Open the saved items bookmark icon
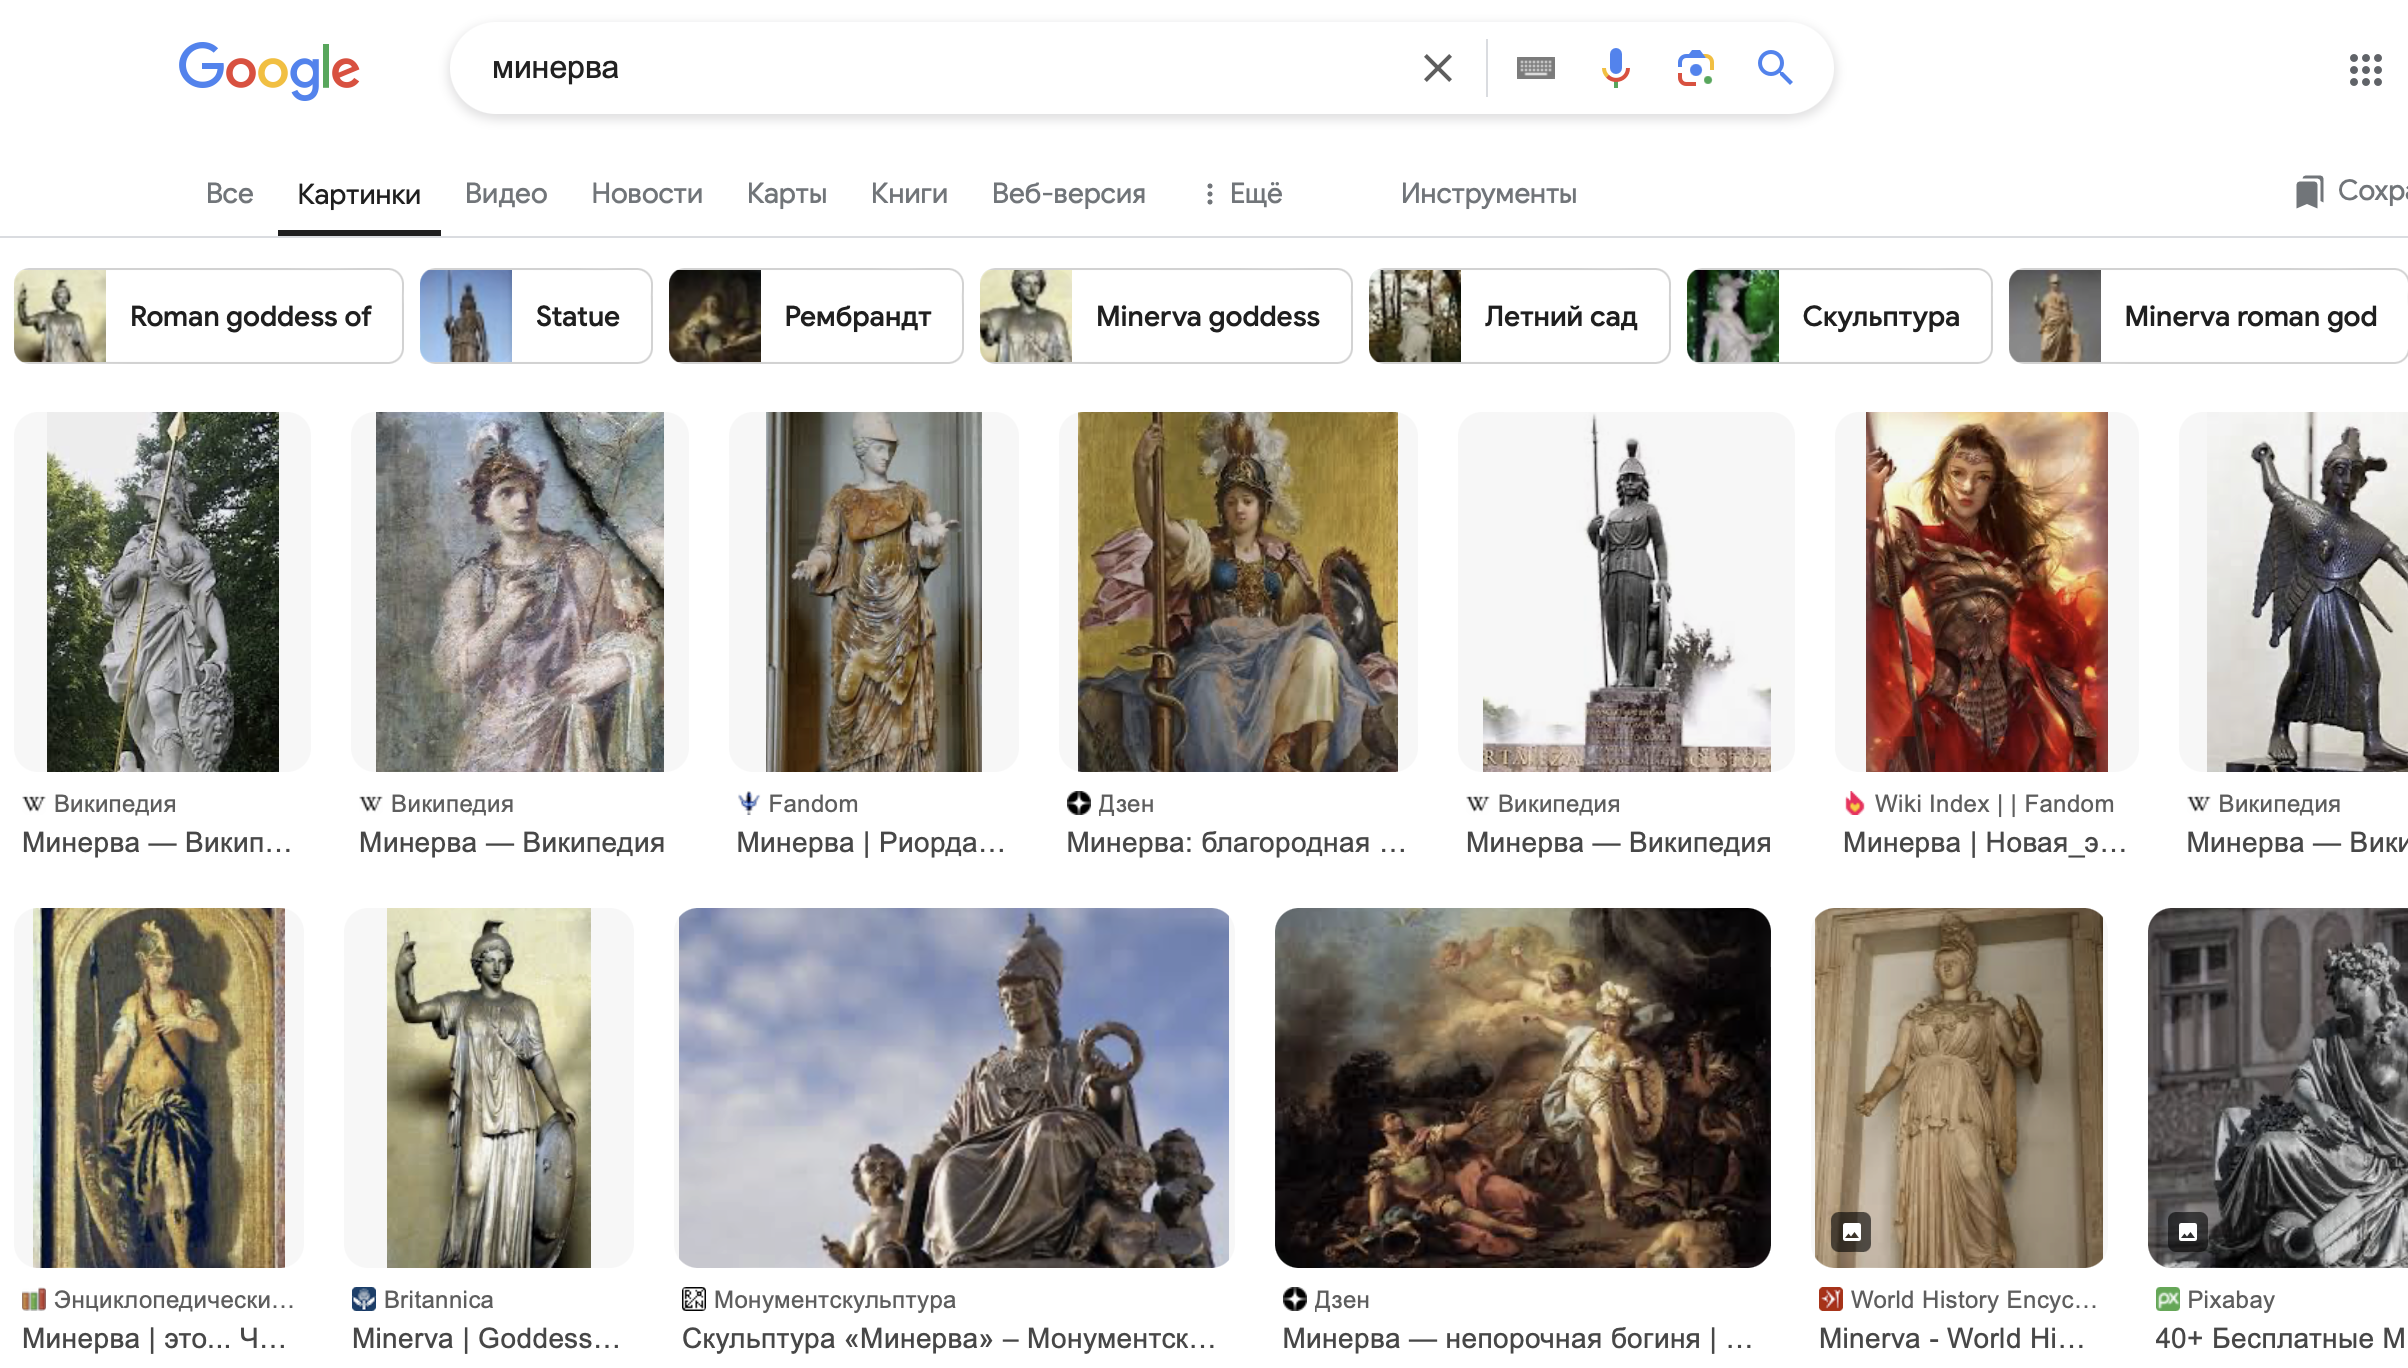The height and width of the screenshot is (1368, 2408). [x=2309, y=192]
